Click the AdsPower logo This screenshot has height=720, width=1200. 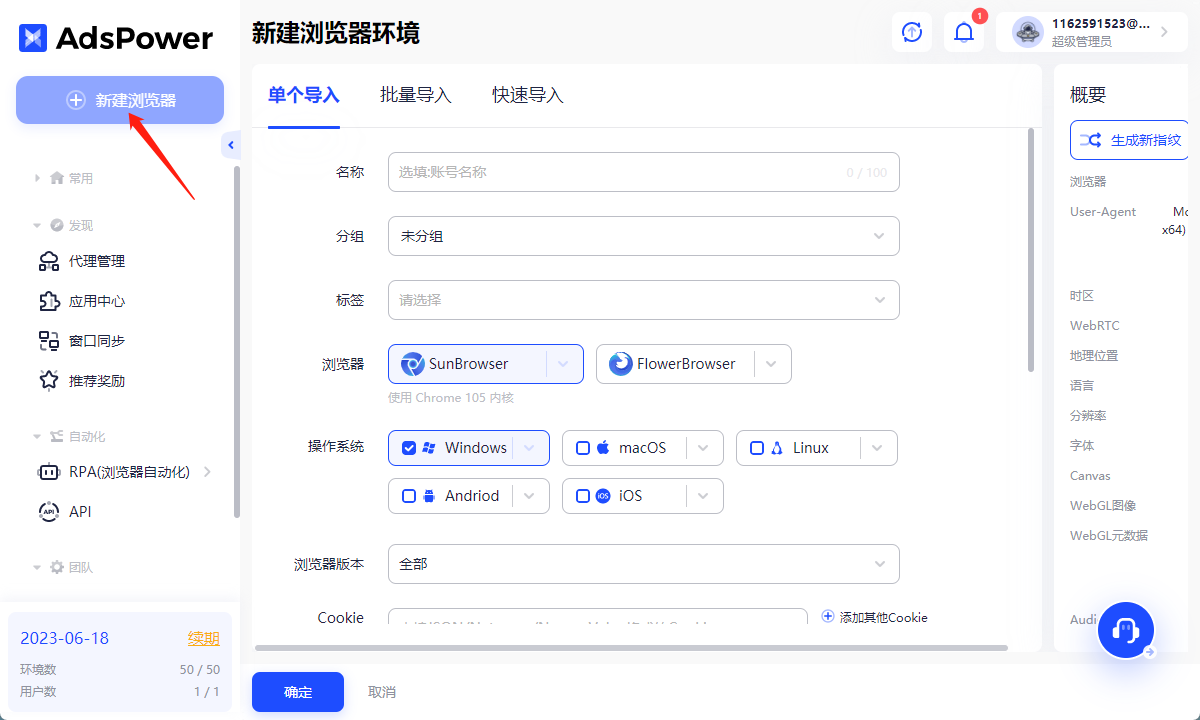(116, 38)
